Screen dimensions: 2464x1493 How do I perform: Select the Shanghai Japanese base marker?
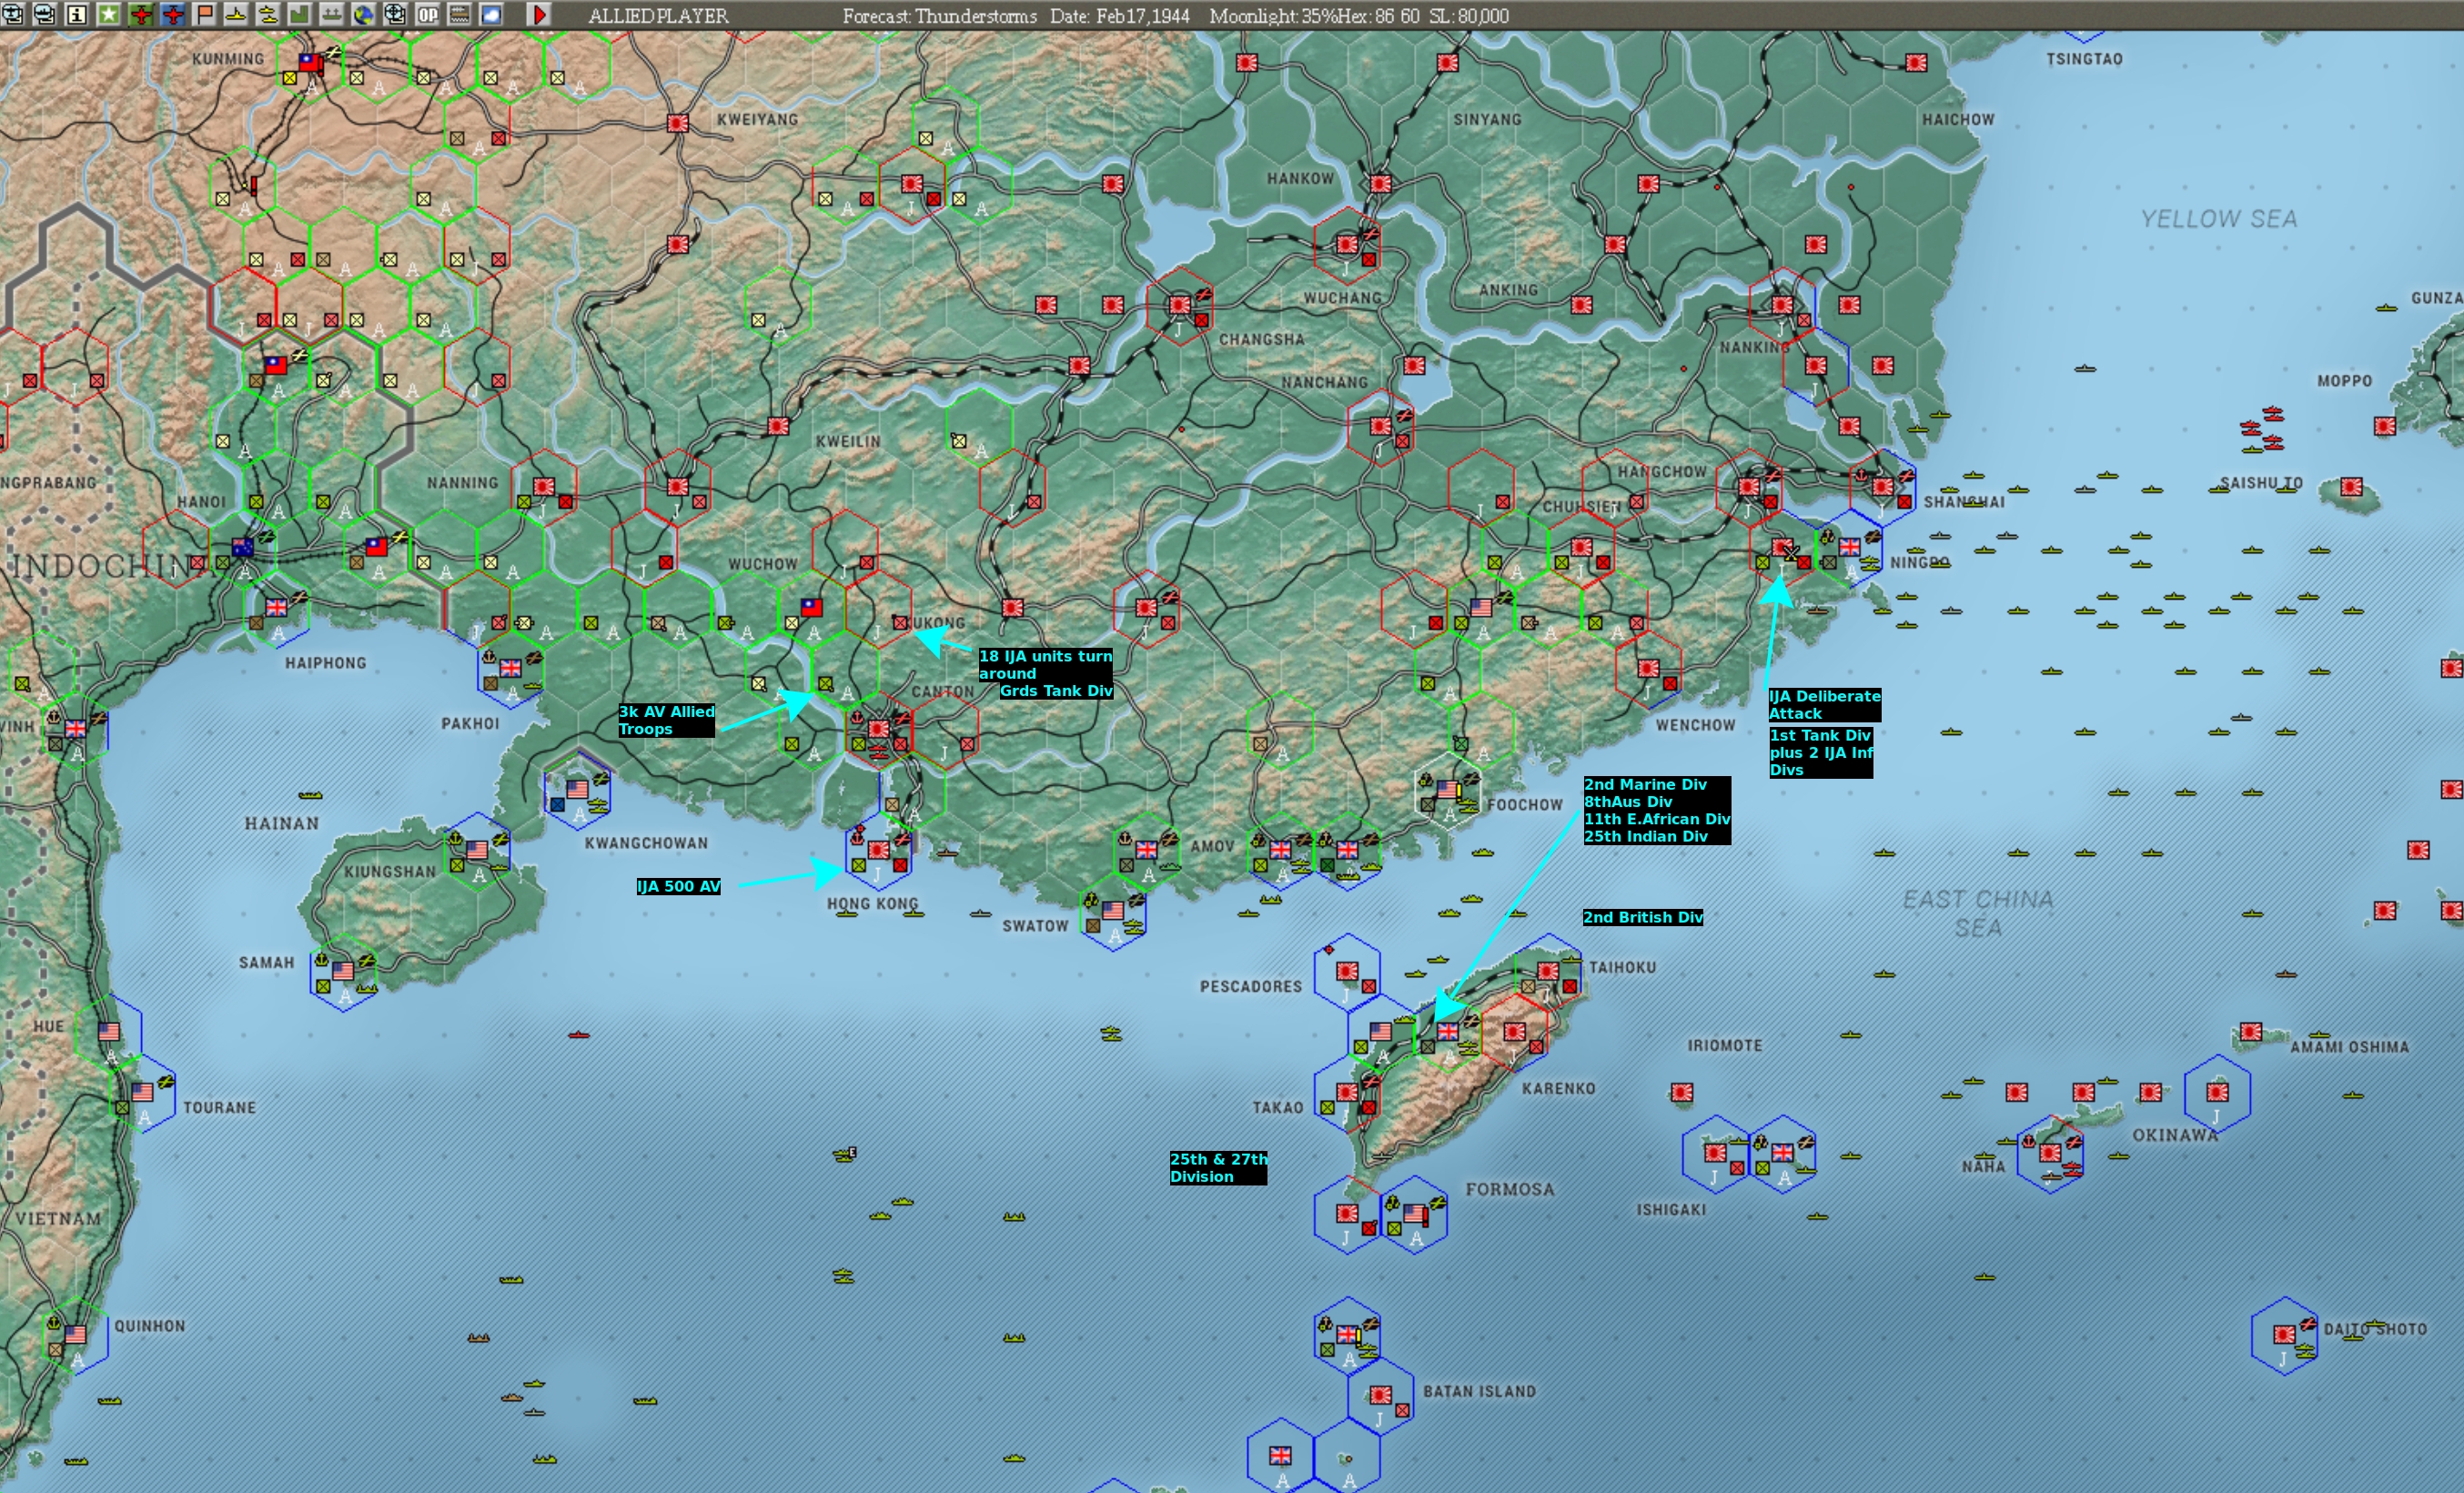pos(1882,487)
